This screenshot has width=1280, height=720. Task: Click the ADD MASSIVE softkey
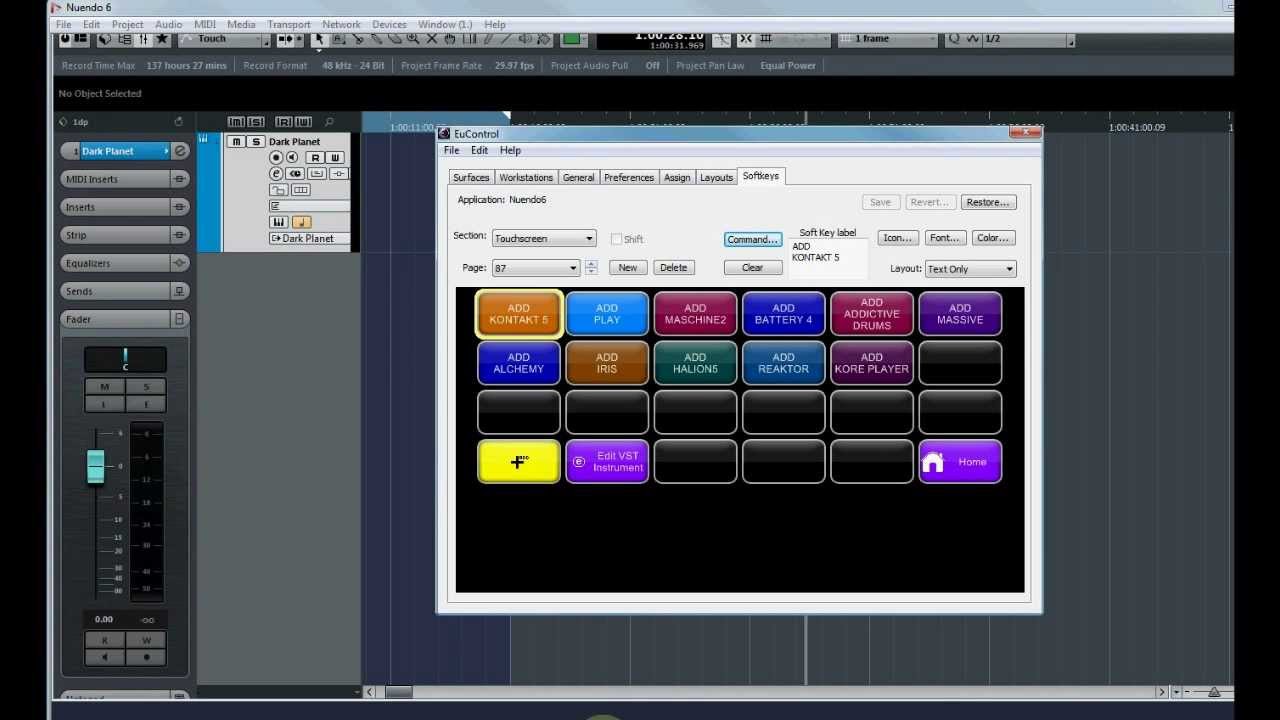point(960,314)
